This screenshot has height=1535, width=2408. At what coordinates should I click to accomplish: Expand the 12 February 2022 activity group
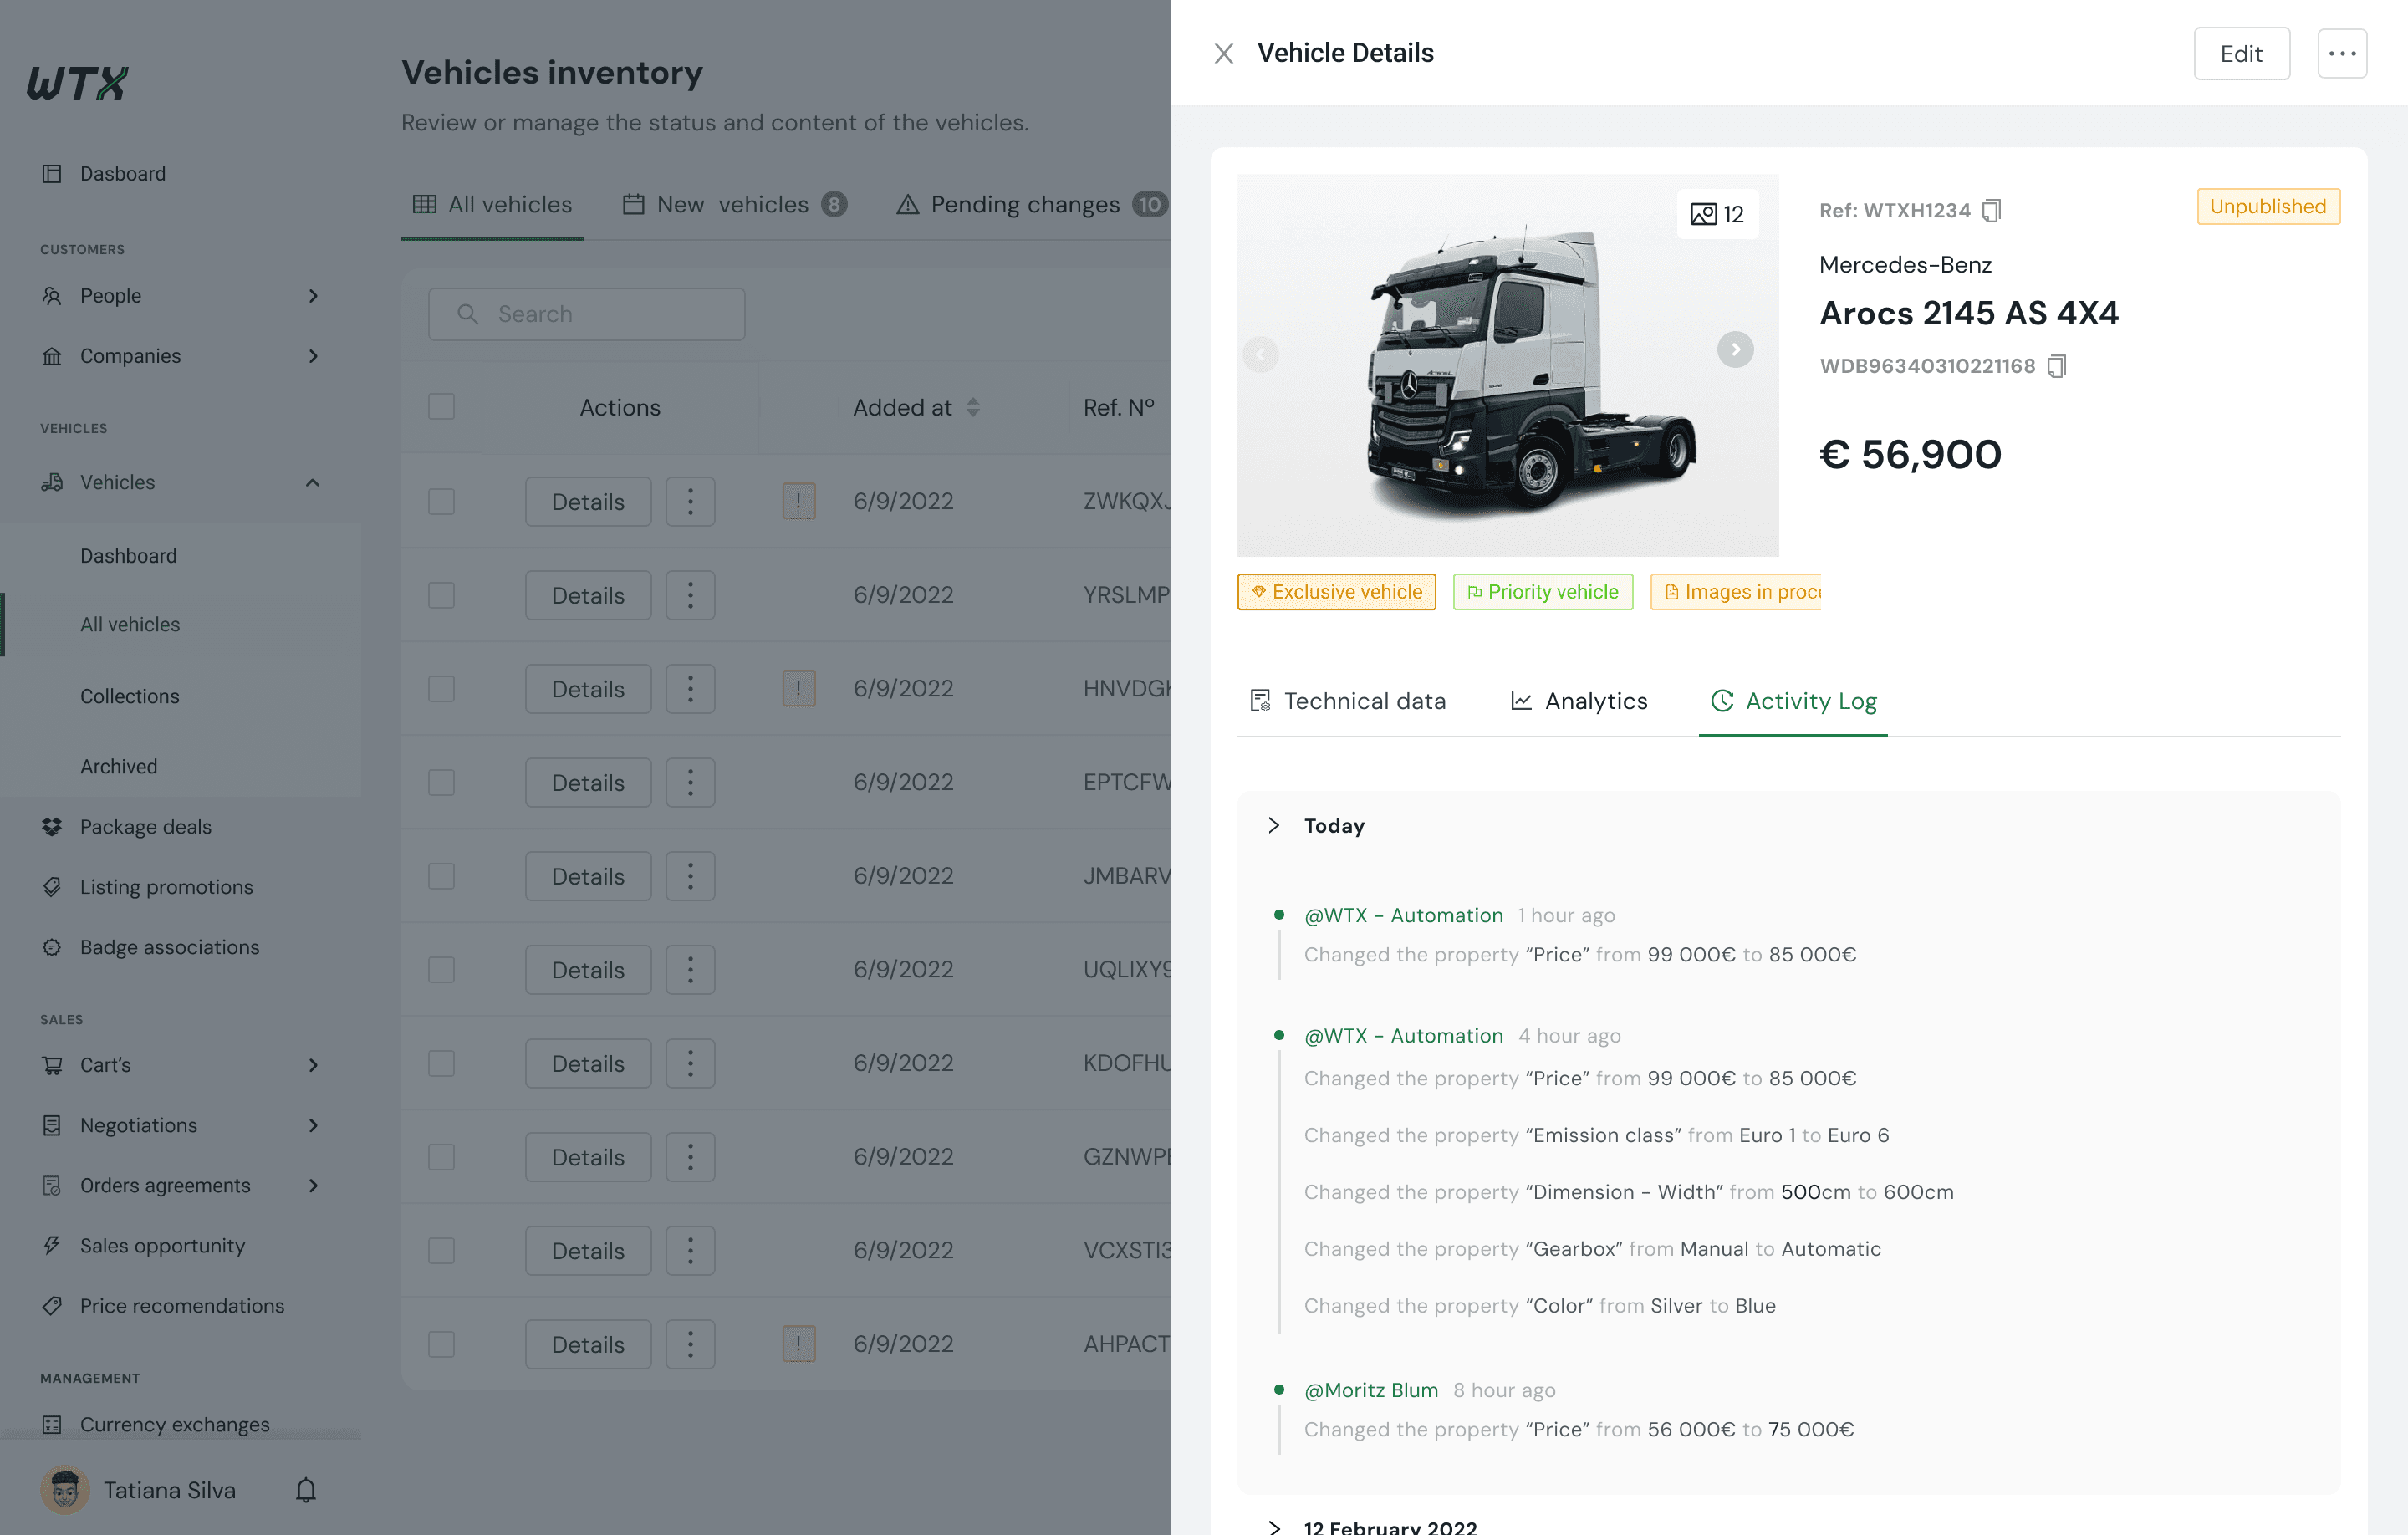click(1273, 1527)
